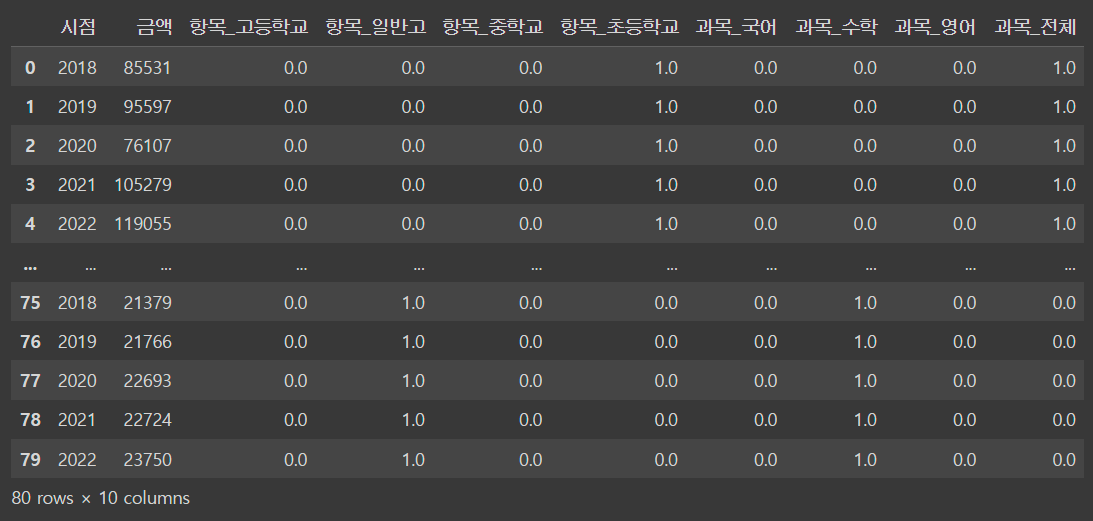Click row index 2
The image size is (1093, 521).
tap(30, 146)
